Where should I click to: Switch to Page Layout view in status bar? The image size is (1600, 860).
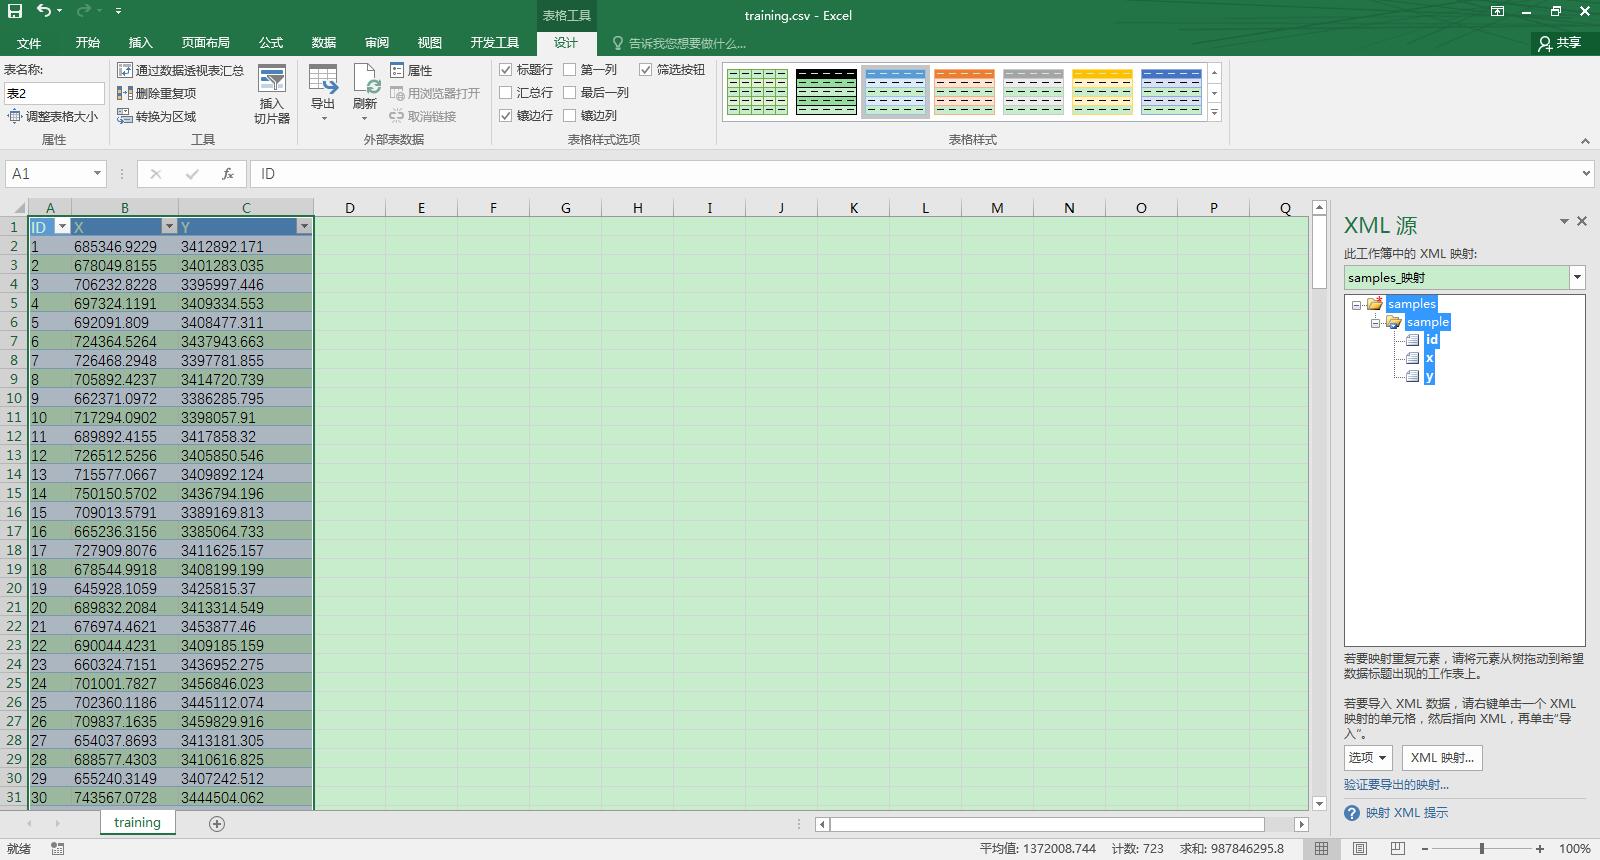[1360, 848]
